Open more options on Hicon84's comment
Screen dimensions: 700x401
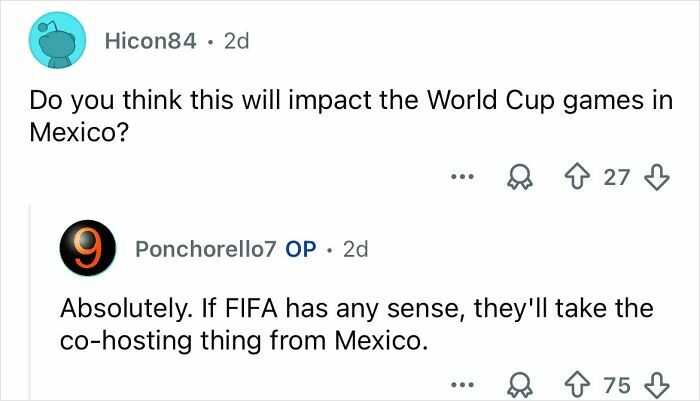point(459,179)
